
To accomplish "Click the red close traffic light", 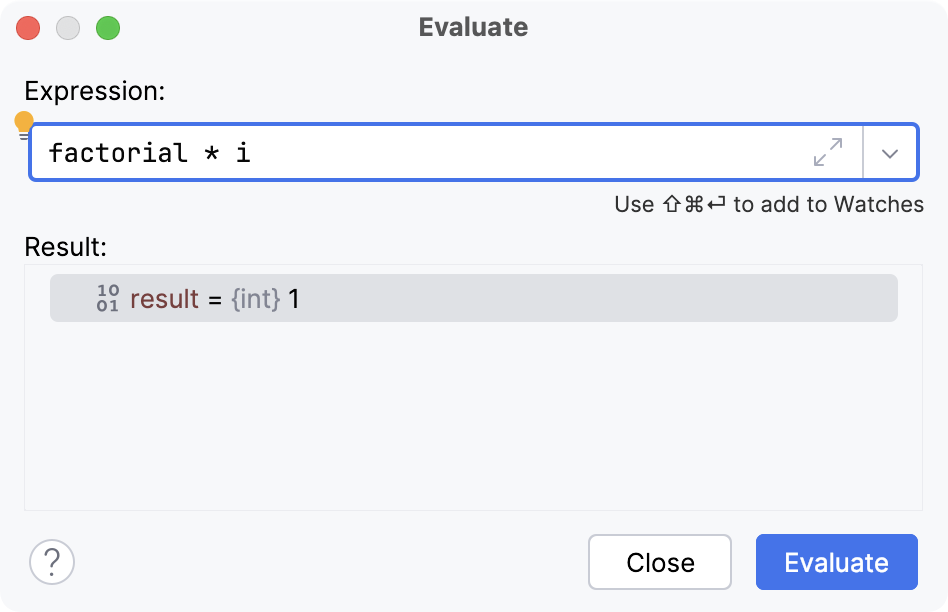I will pos(28,28).
